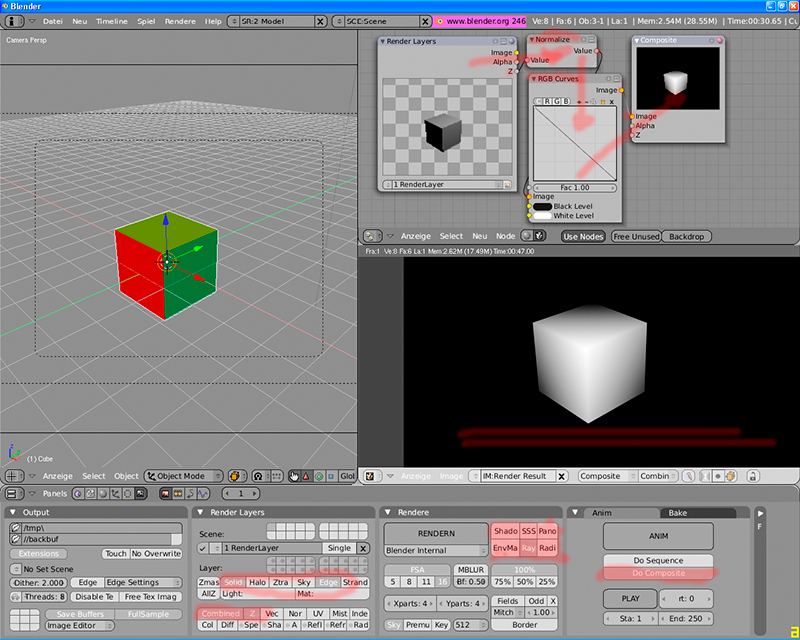Click the Free Unused button
The width and height of the screenshot is (800, 640).
click(636, 236)
